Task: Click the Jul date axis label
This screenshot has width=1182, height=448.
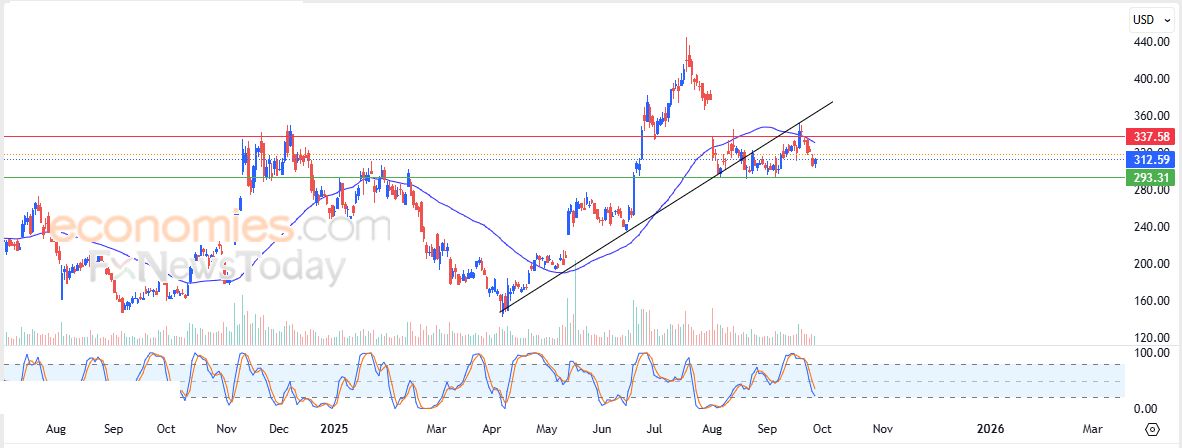Action: tap(654, 429)
